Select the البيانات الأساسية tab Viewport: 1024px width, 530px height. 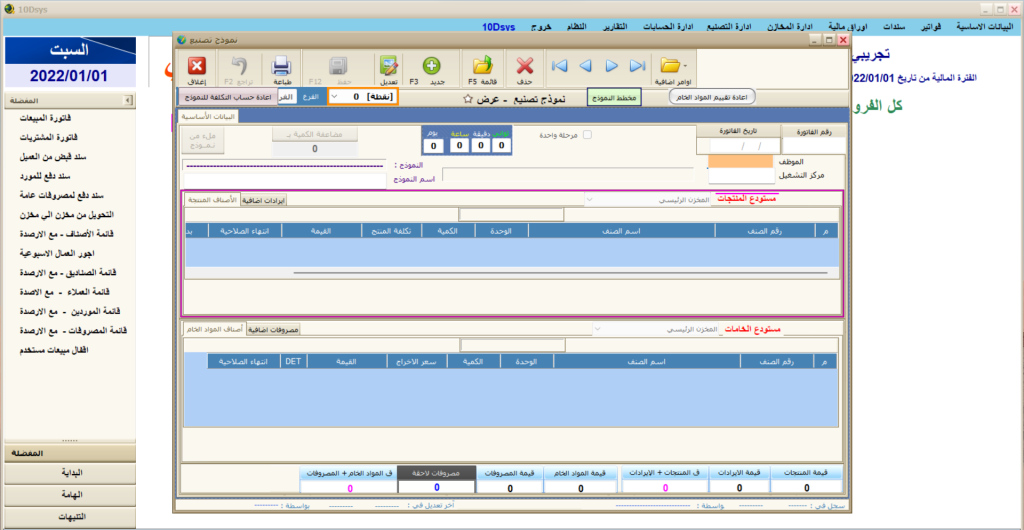coord(208,117)
